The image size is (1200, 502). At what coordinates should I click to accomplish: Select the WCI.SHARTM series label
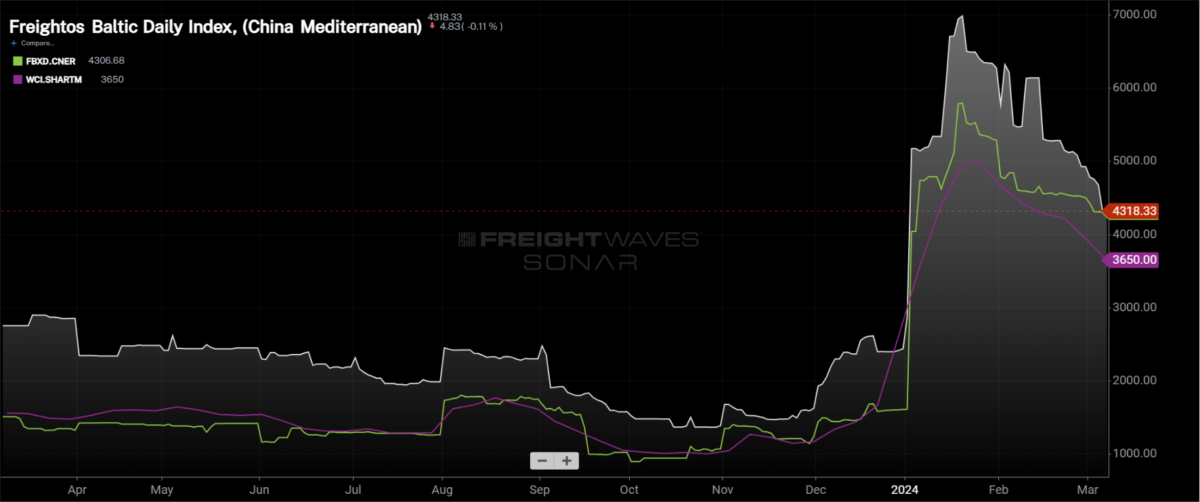pyautogui.click(x=53, y=79)
